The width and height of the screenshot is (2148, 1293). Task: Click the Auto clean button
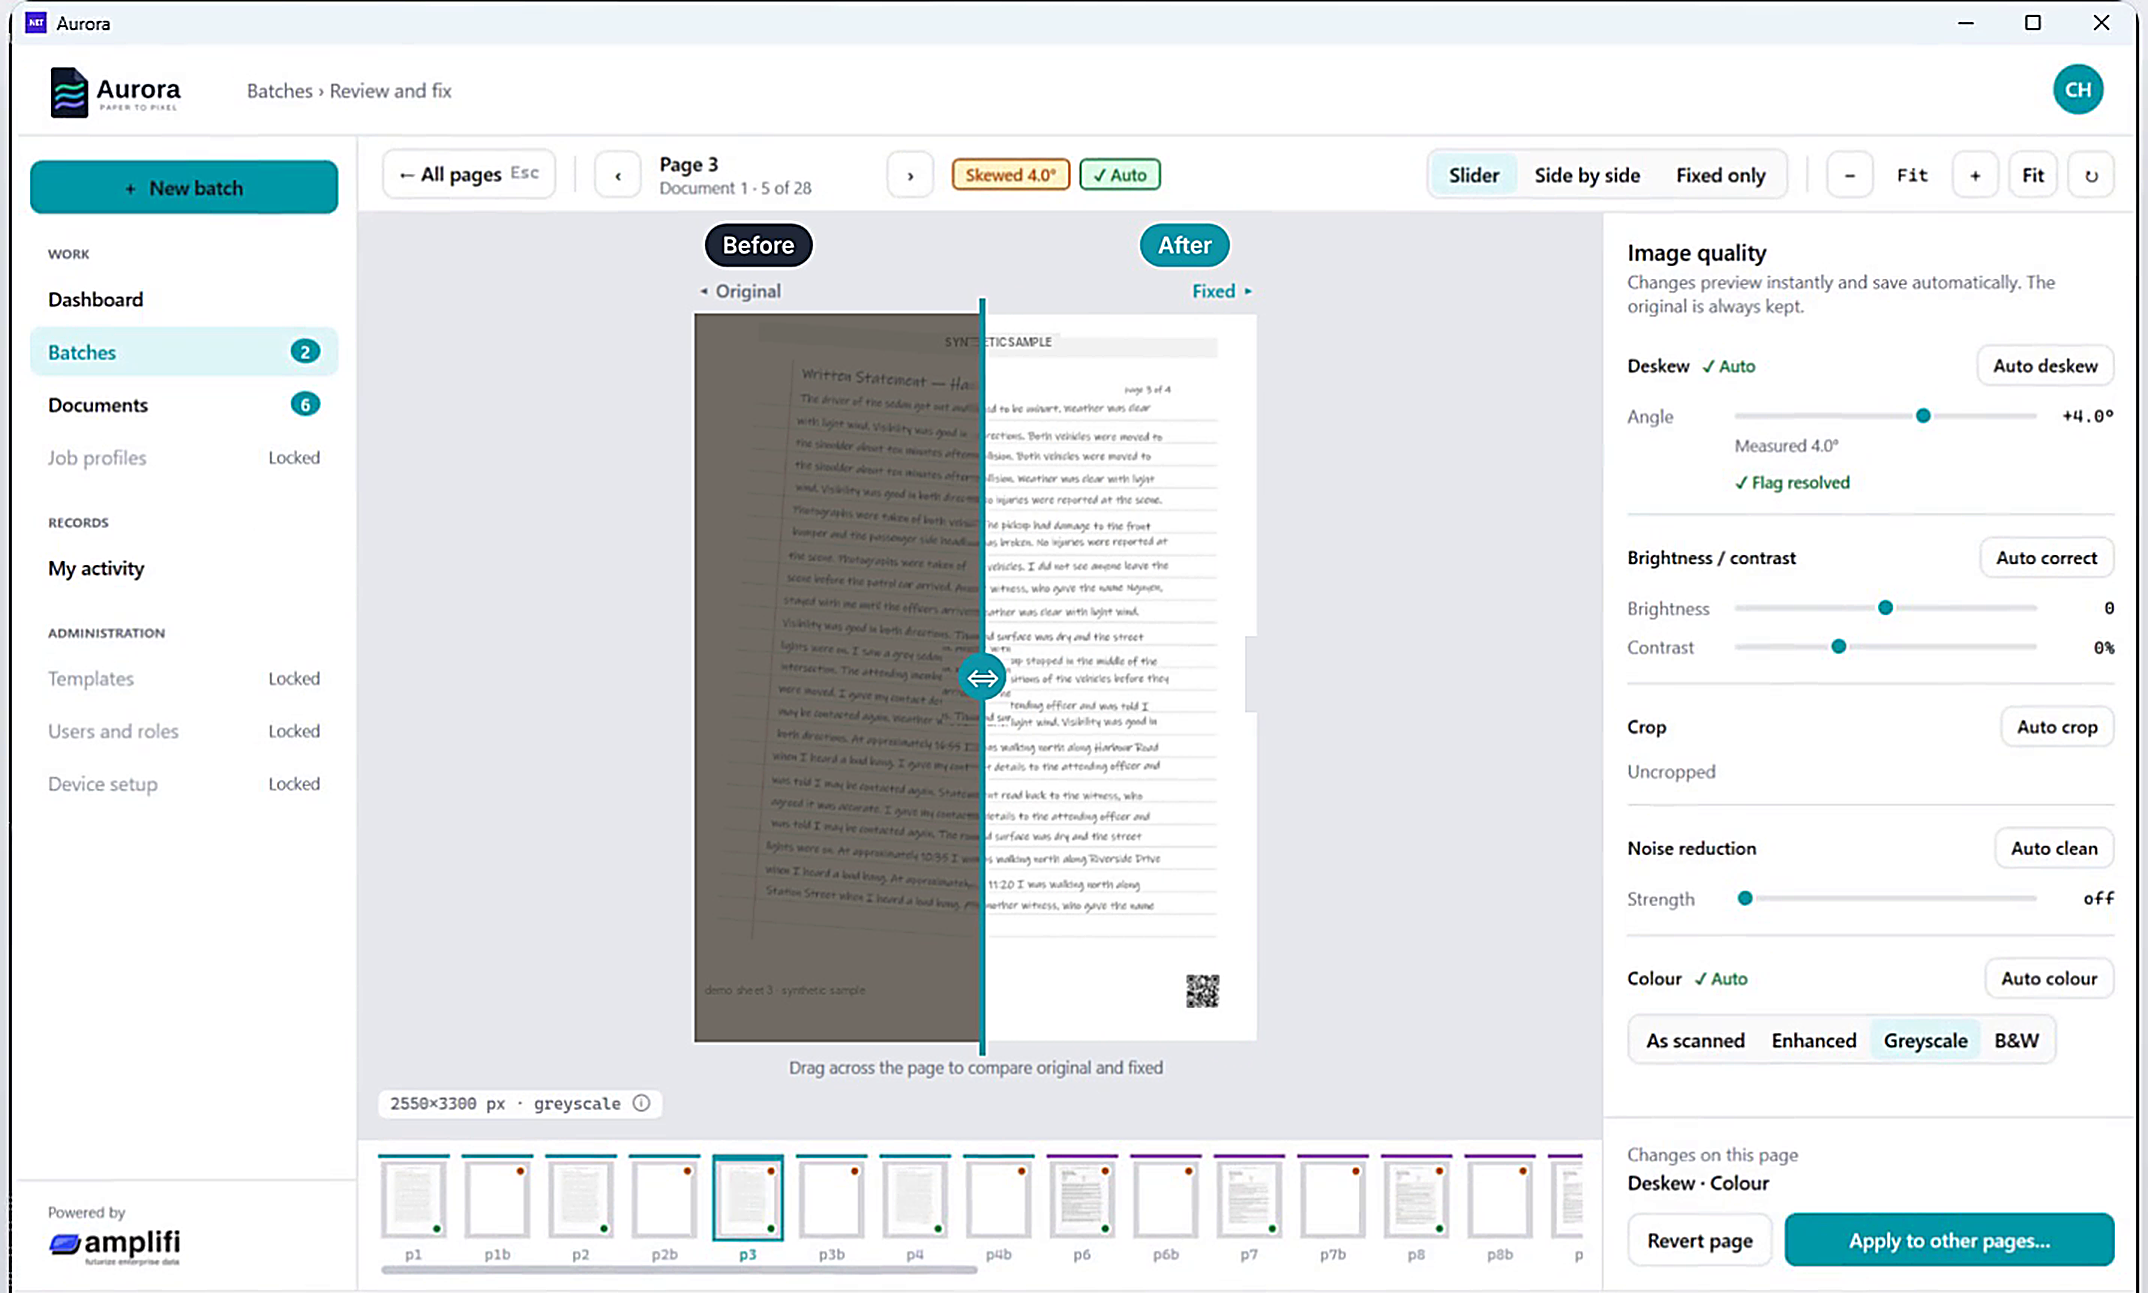point(2054,848)
